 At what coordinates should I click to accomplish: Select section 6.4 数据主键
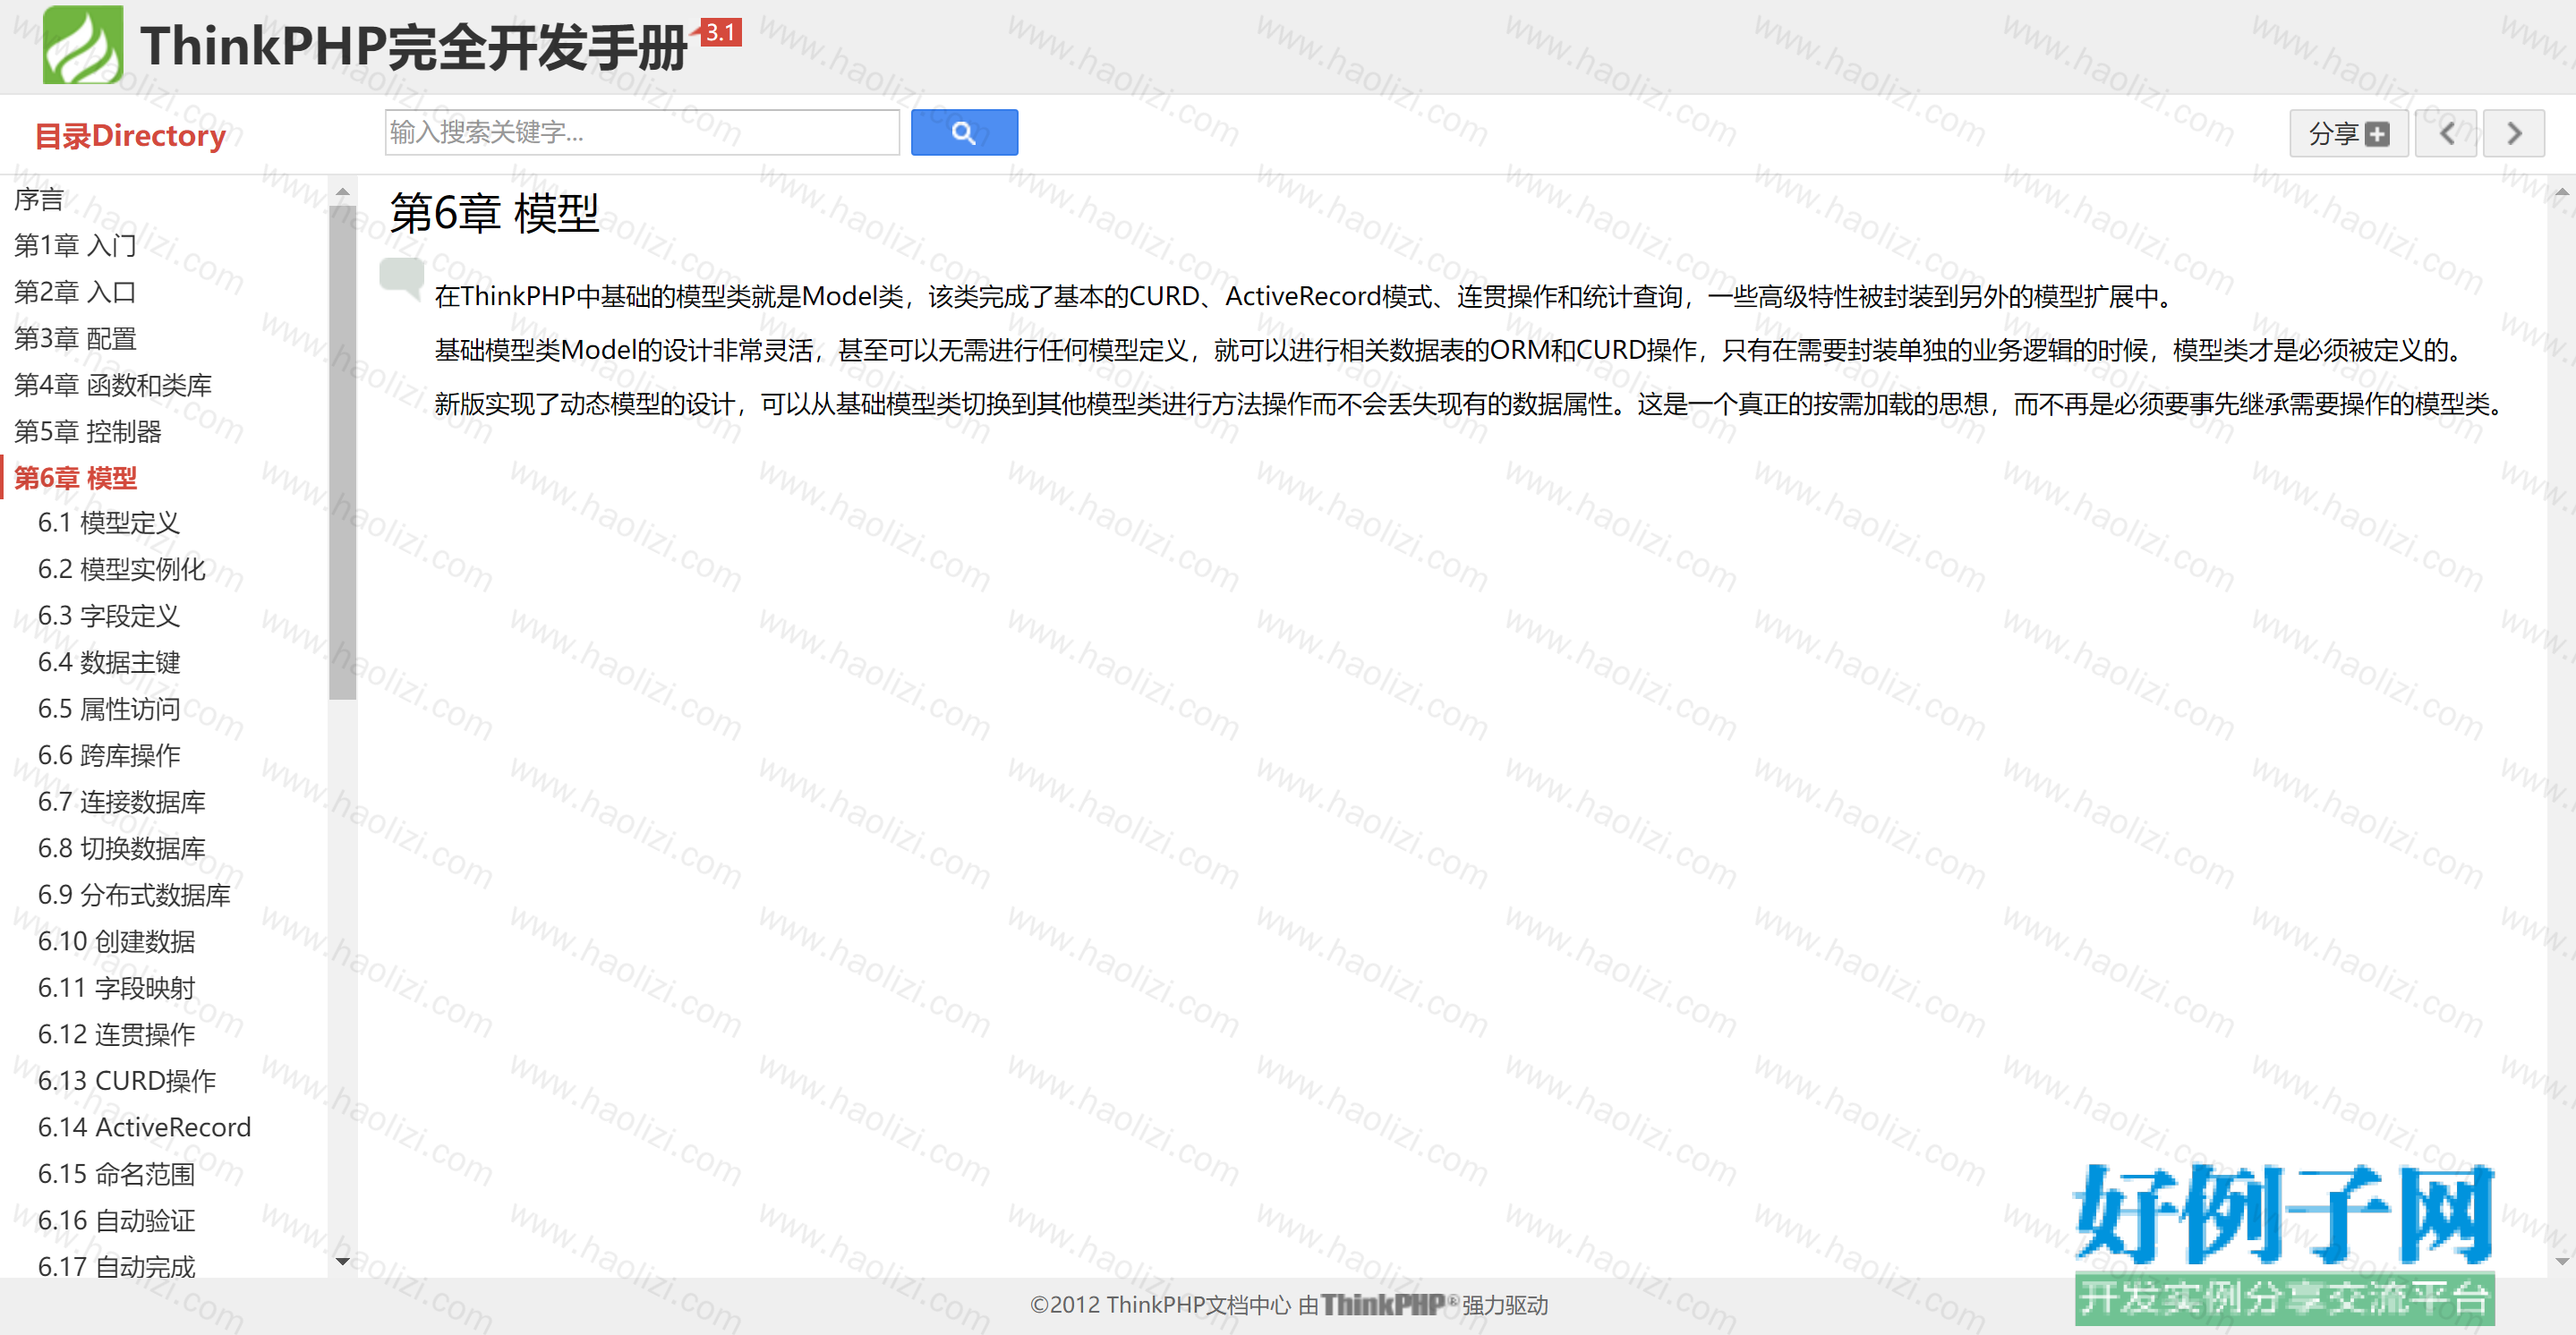click(x=109, y=662)
